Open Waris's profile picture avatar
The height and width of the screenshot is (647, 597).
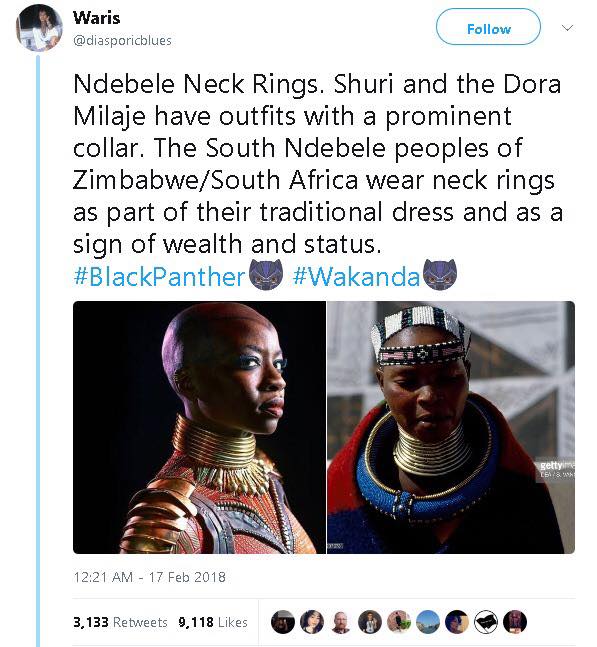click(39, 28)
